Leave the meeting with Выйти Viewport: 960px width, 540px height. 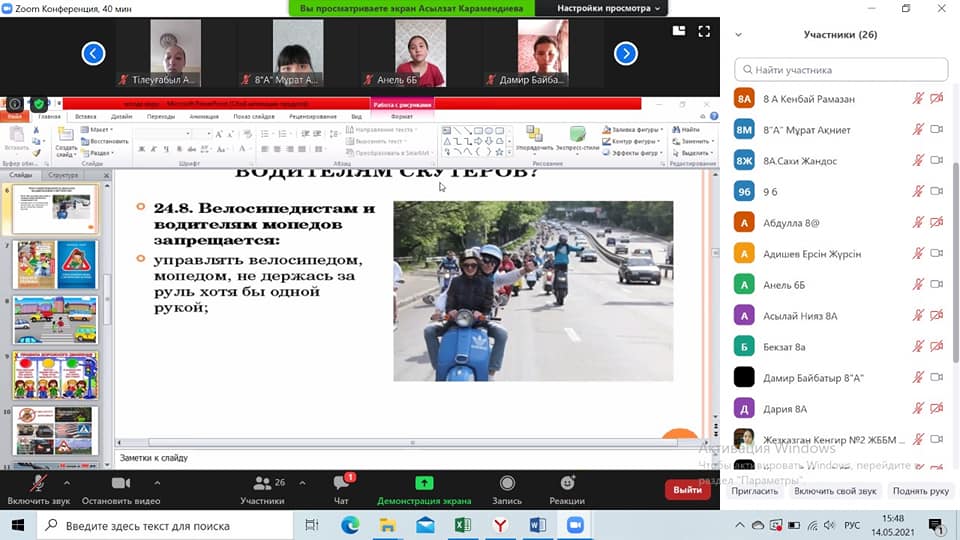[x=687, y=490]
